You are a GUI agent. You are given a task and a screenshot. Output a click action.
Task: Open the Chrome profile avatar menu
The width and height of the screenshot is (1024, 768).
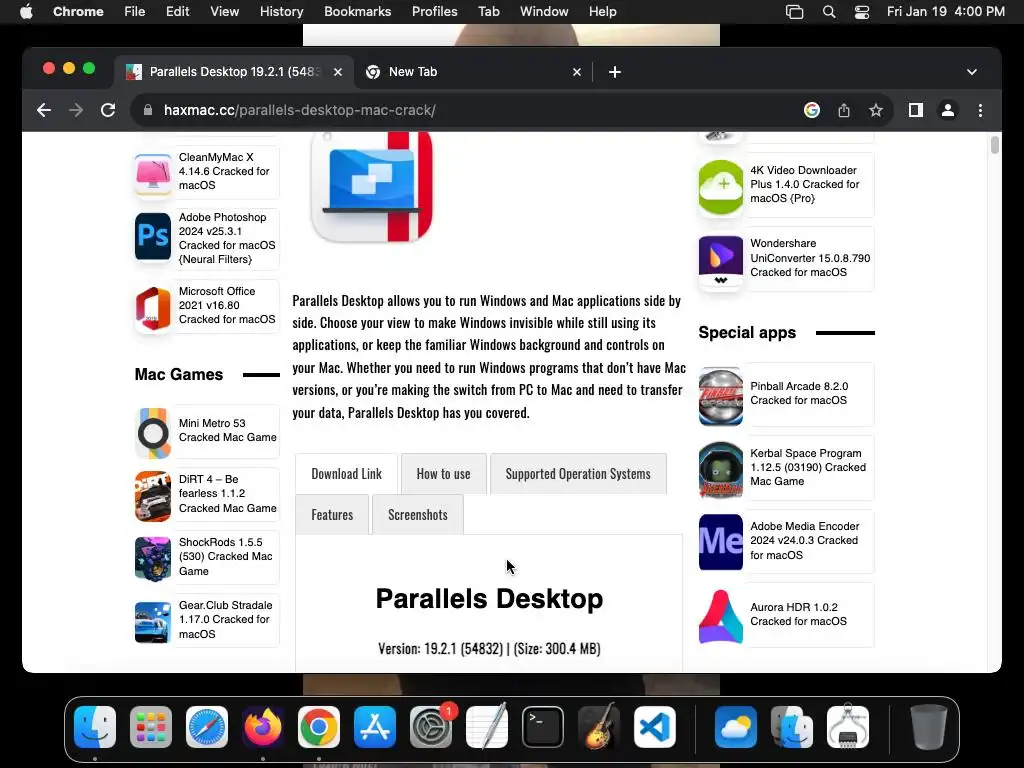[948, 110]
